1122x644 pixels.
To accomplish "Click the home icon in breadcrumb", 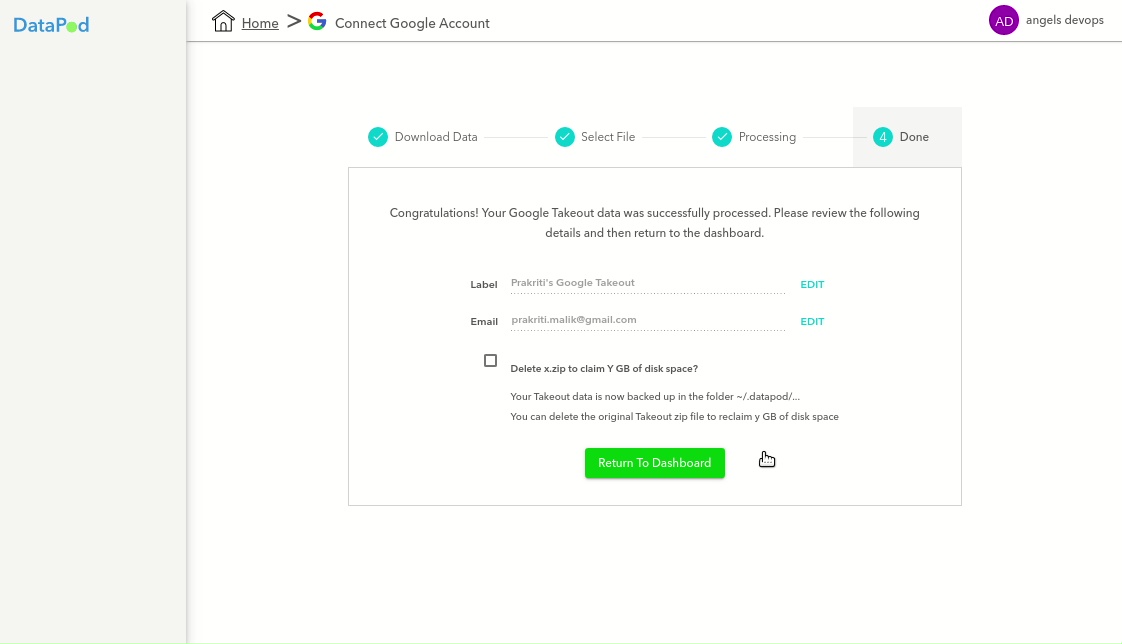I will [x=223, y=22].
